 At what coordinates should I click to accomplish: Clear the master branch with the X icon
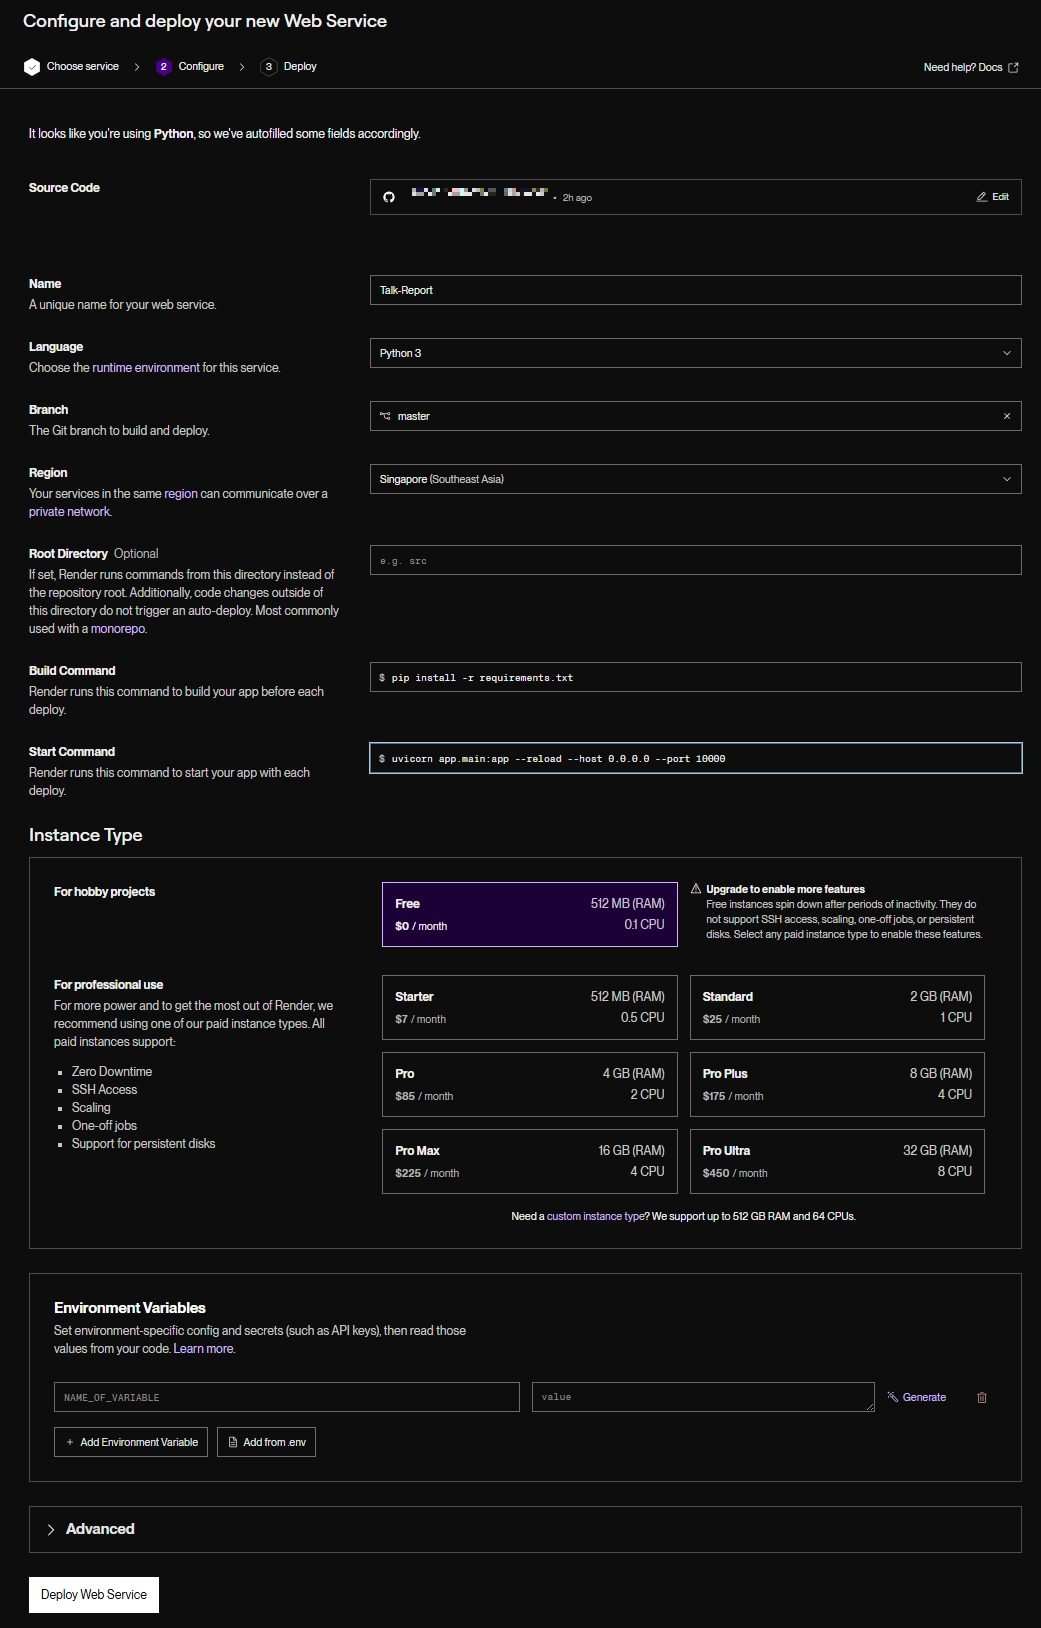(1007, 416)
